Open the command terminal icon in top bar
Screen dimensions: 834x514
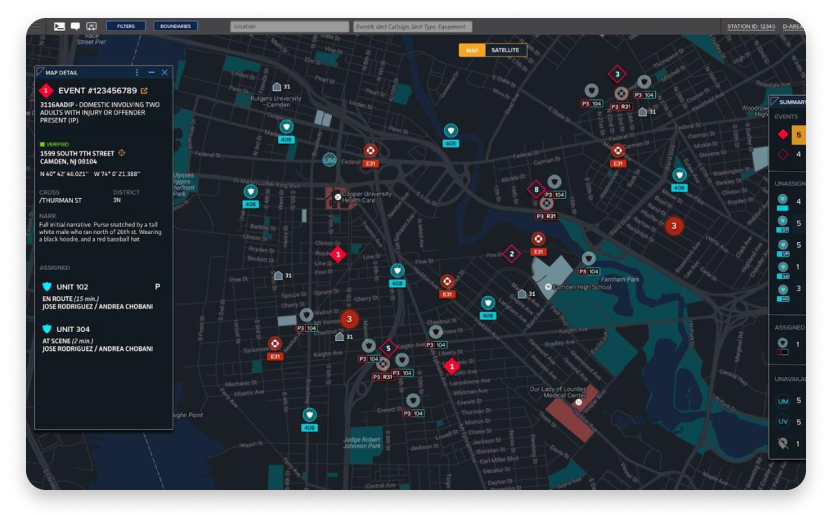pos(59,26)
